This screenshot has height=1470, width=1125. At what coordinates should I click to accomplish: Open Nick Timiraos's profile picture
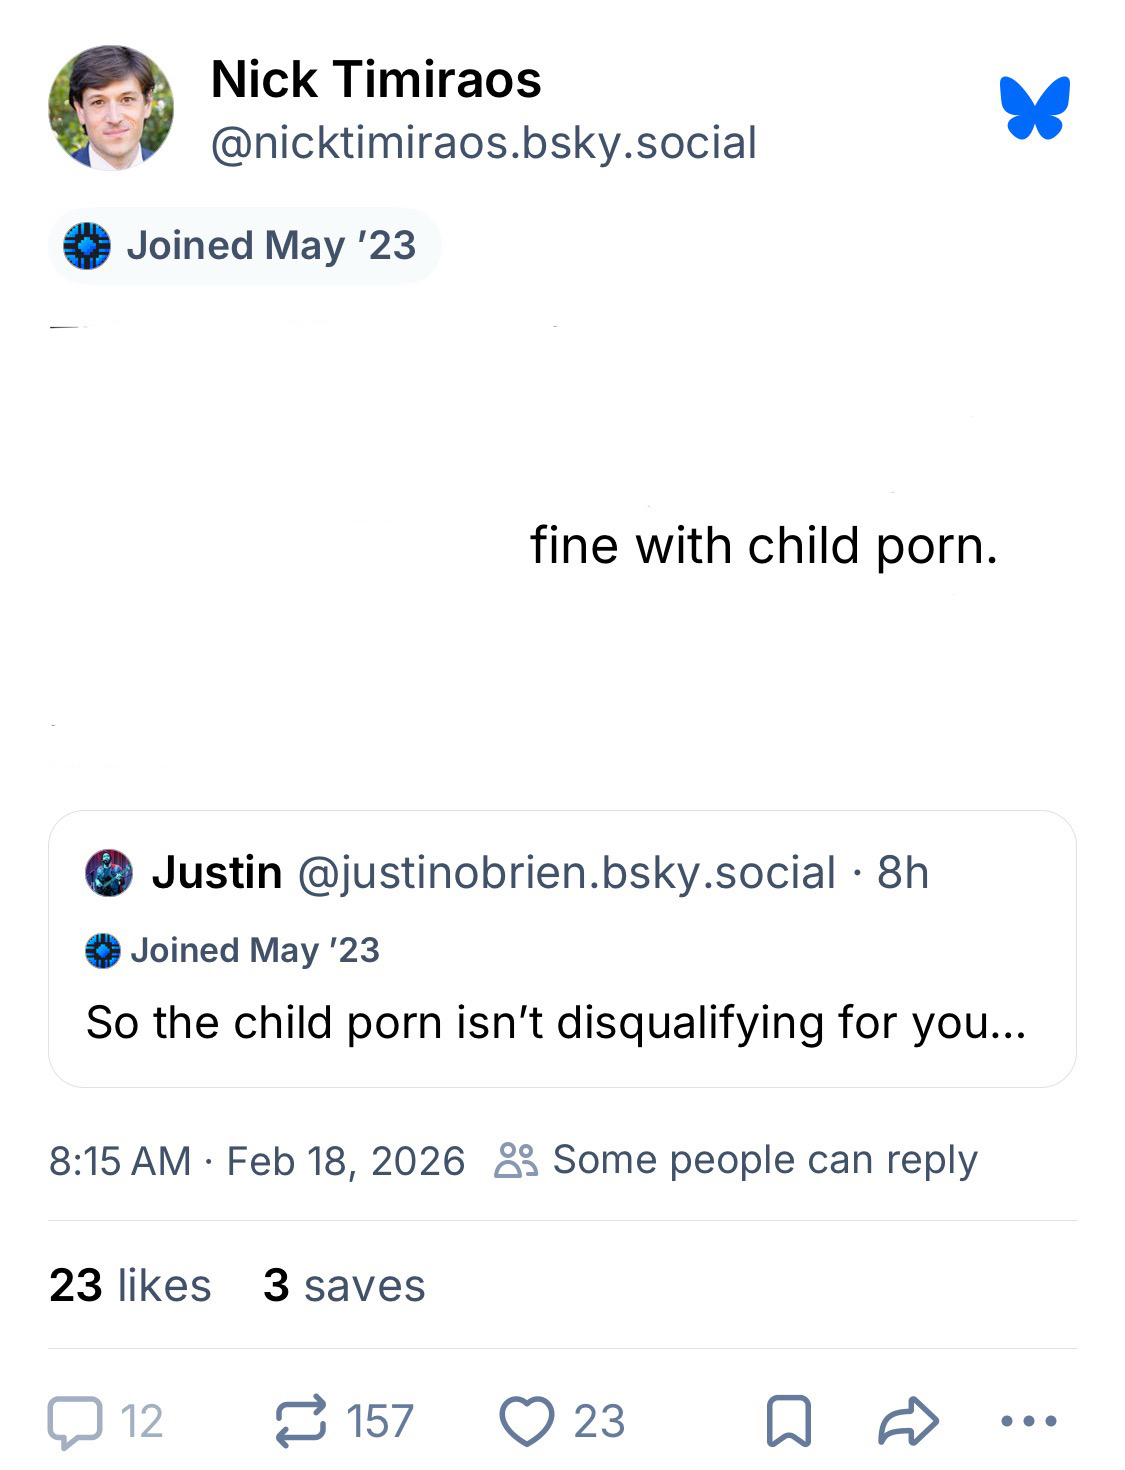click(111, 106)
